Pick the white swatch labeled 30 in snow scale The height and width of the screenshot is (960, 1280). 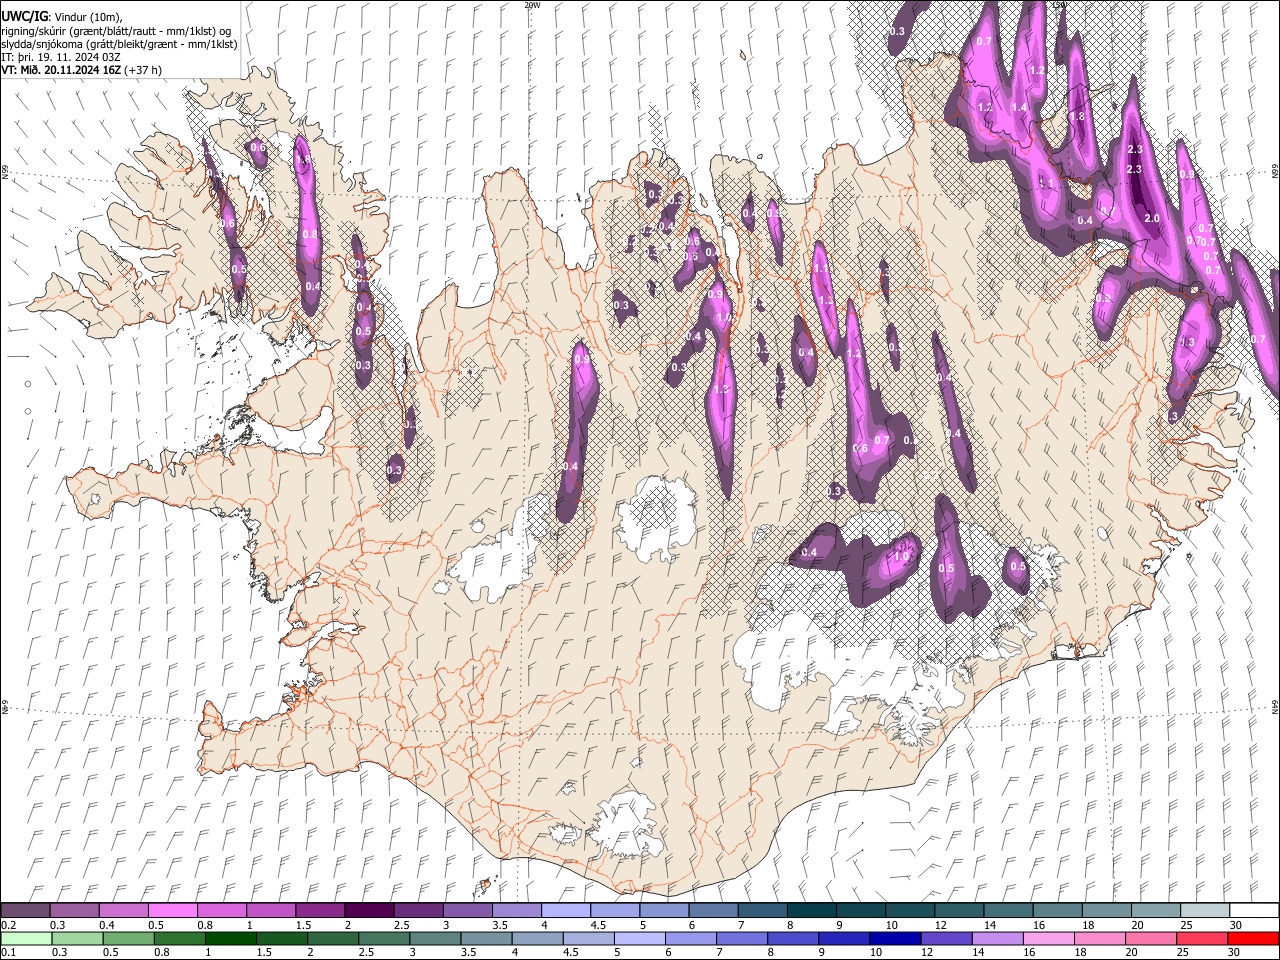click(x=1252, y=911)
